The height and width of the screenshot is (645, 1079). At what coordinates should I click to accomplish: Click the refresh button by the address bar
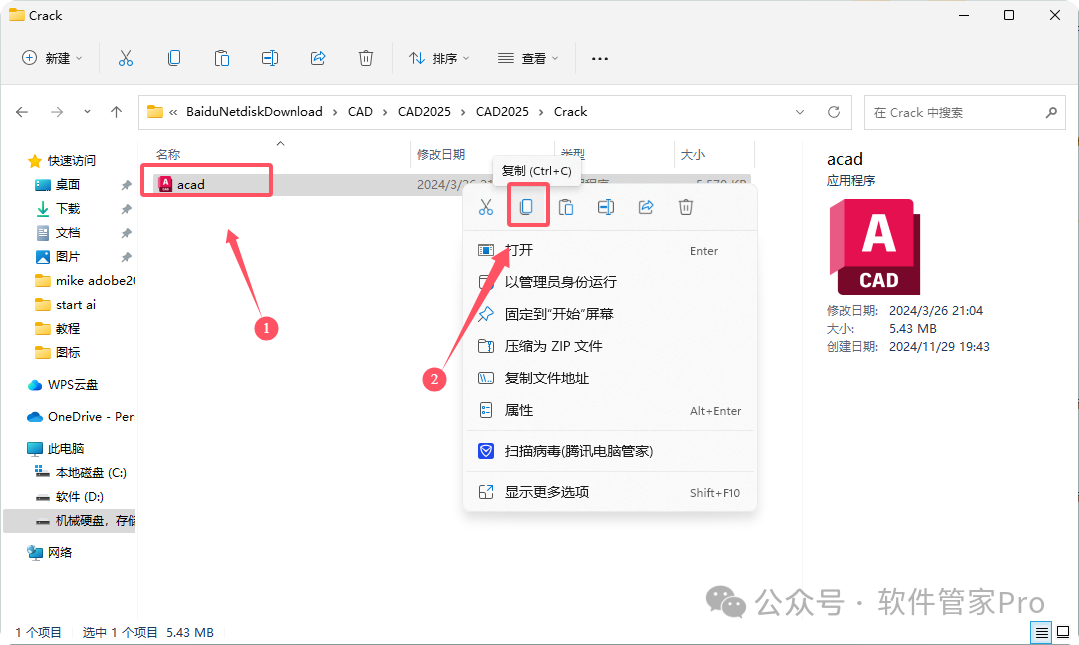[x=834, y=112]
